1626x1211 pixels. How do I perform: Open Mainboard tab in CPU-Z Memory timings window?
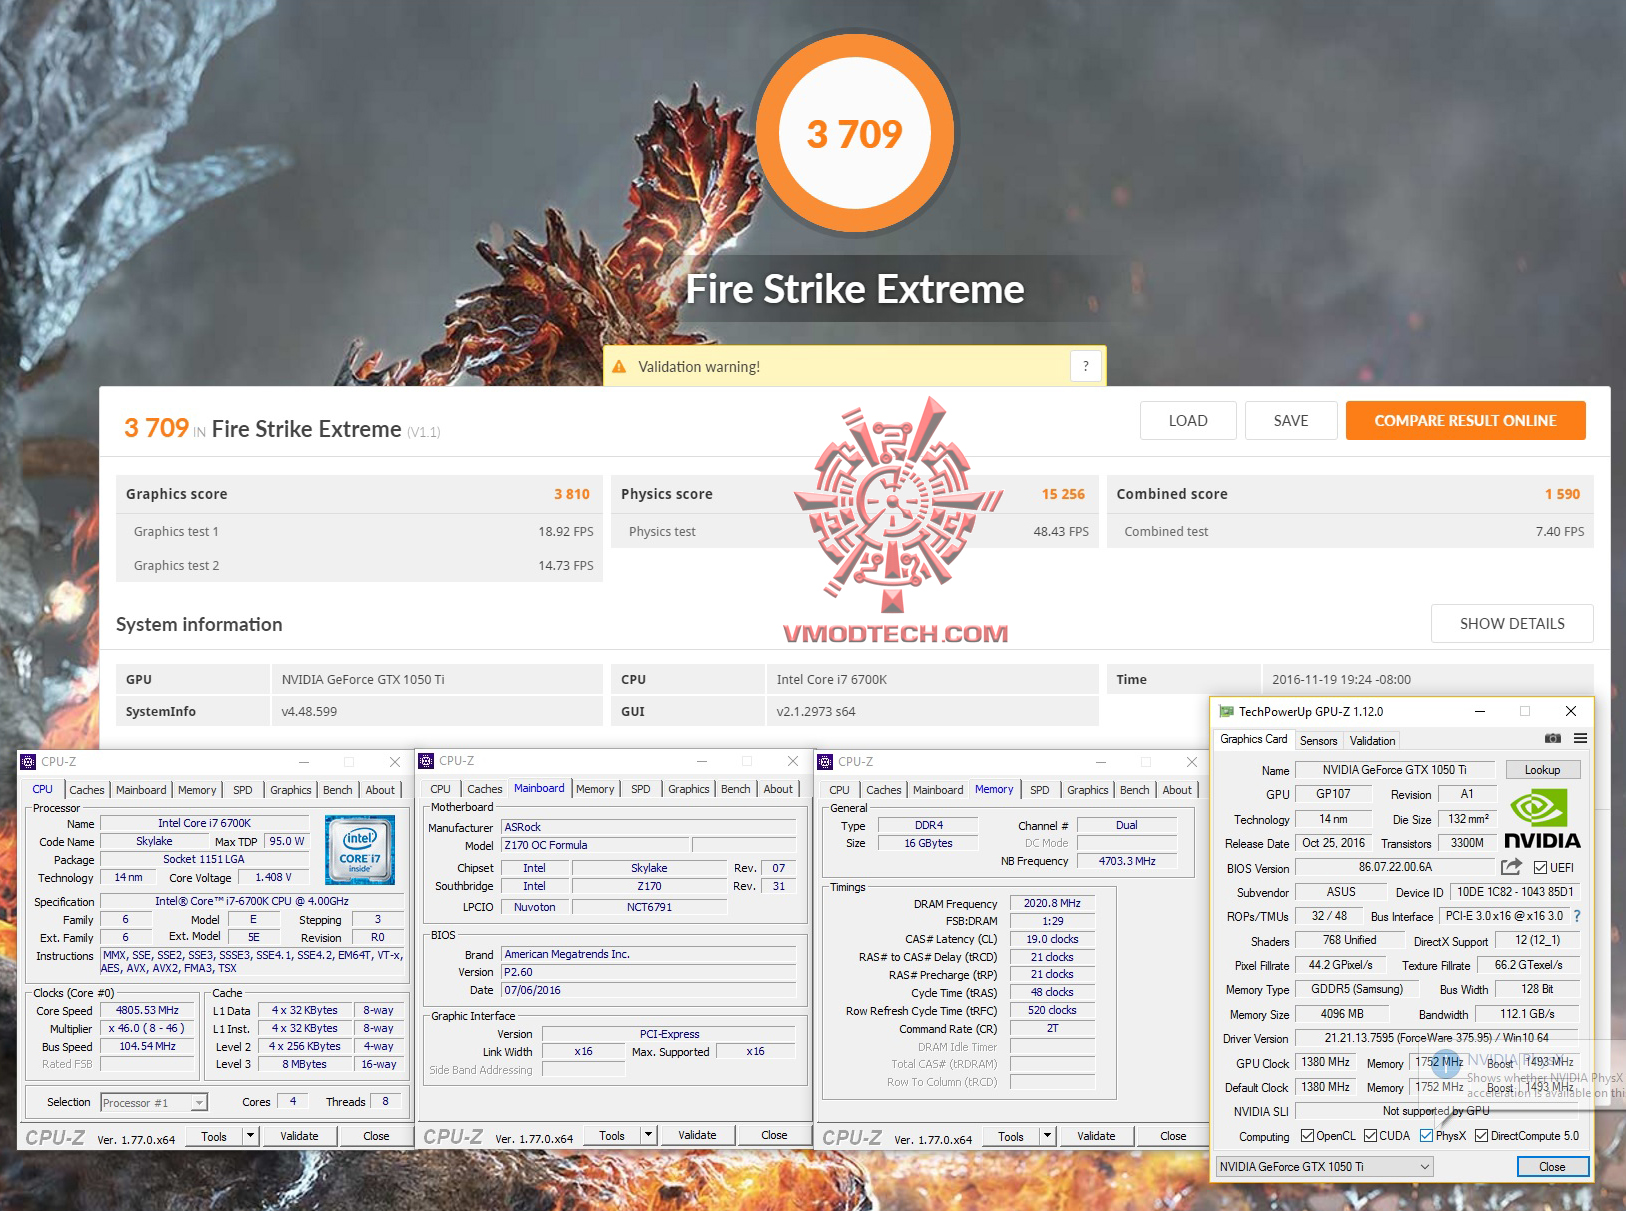(938, 790)
